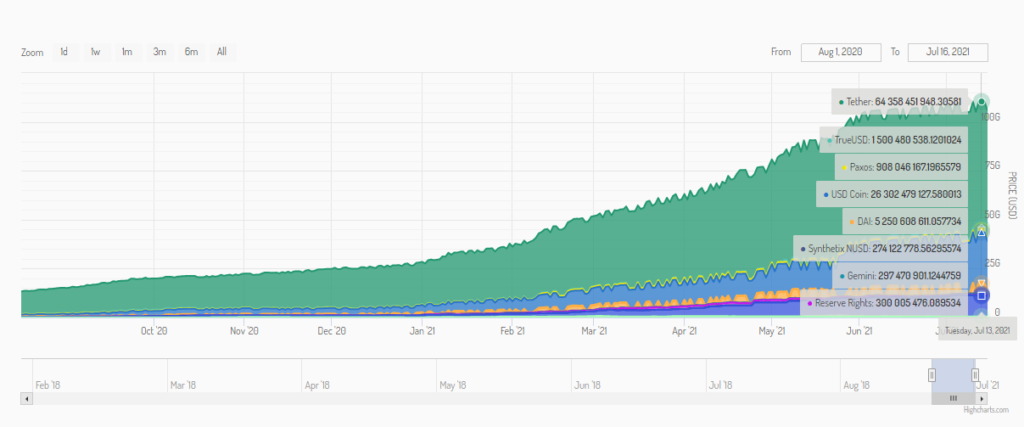The width and height of the screenshot is (1024, 427).
Task: Click the Paxos tooltip value label
Action: point(901,167)
